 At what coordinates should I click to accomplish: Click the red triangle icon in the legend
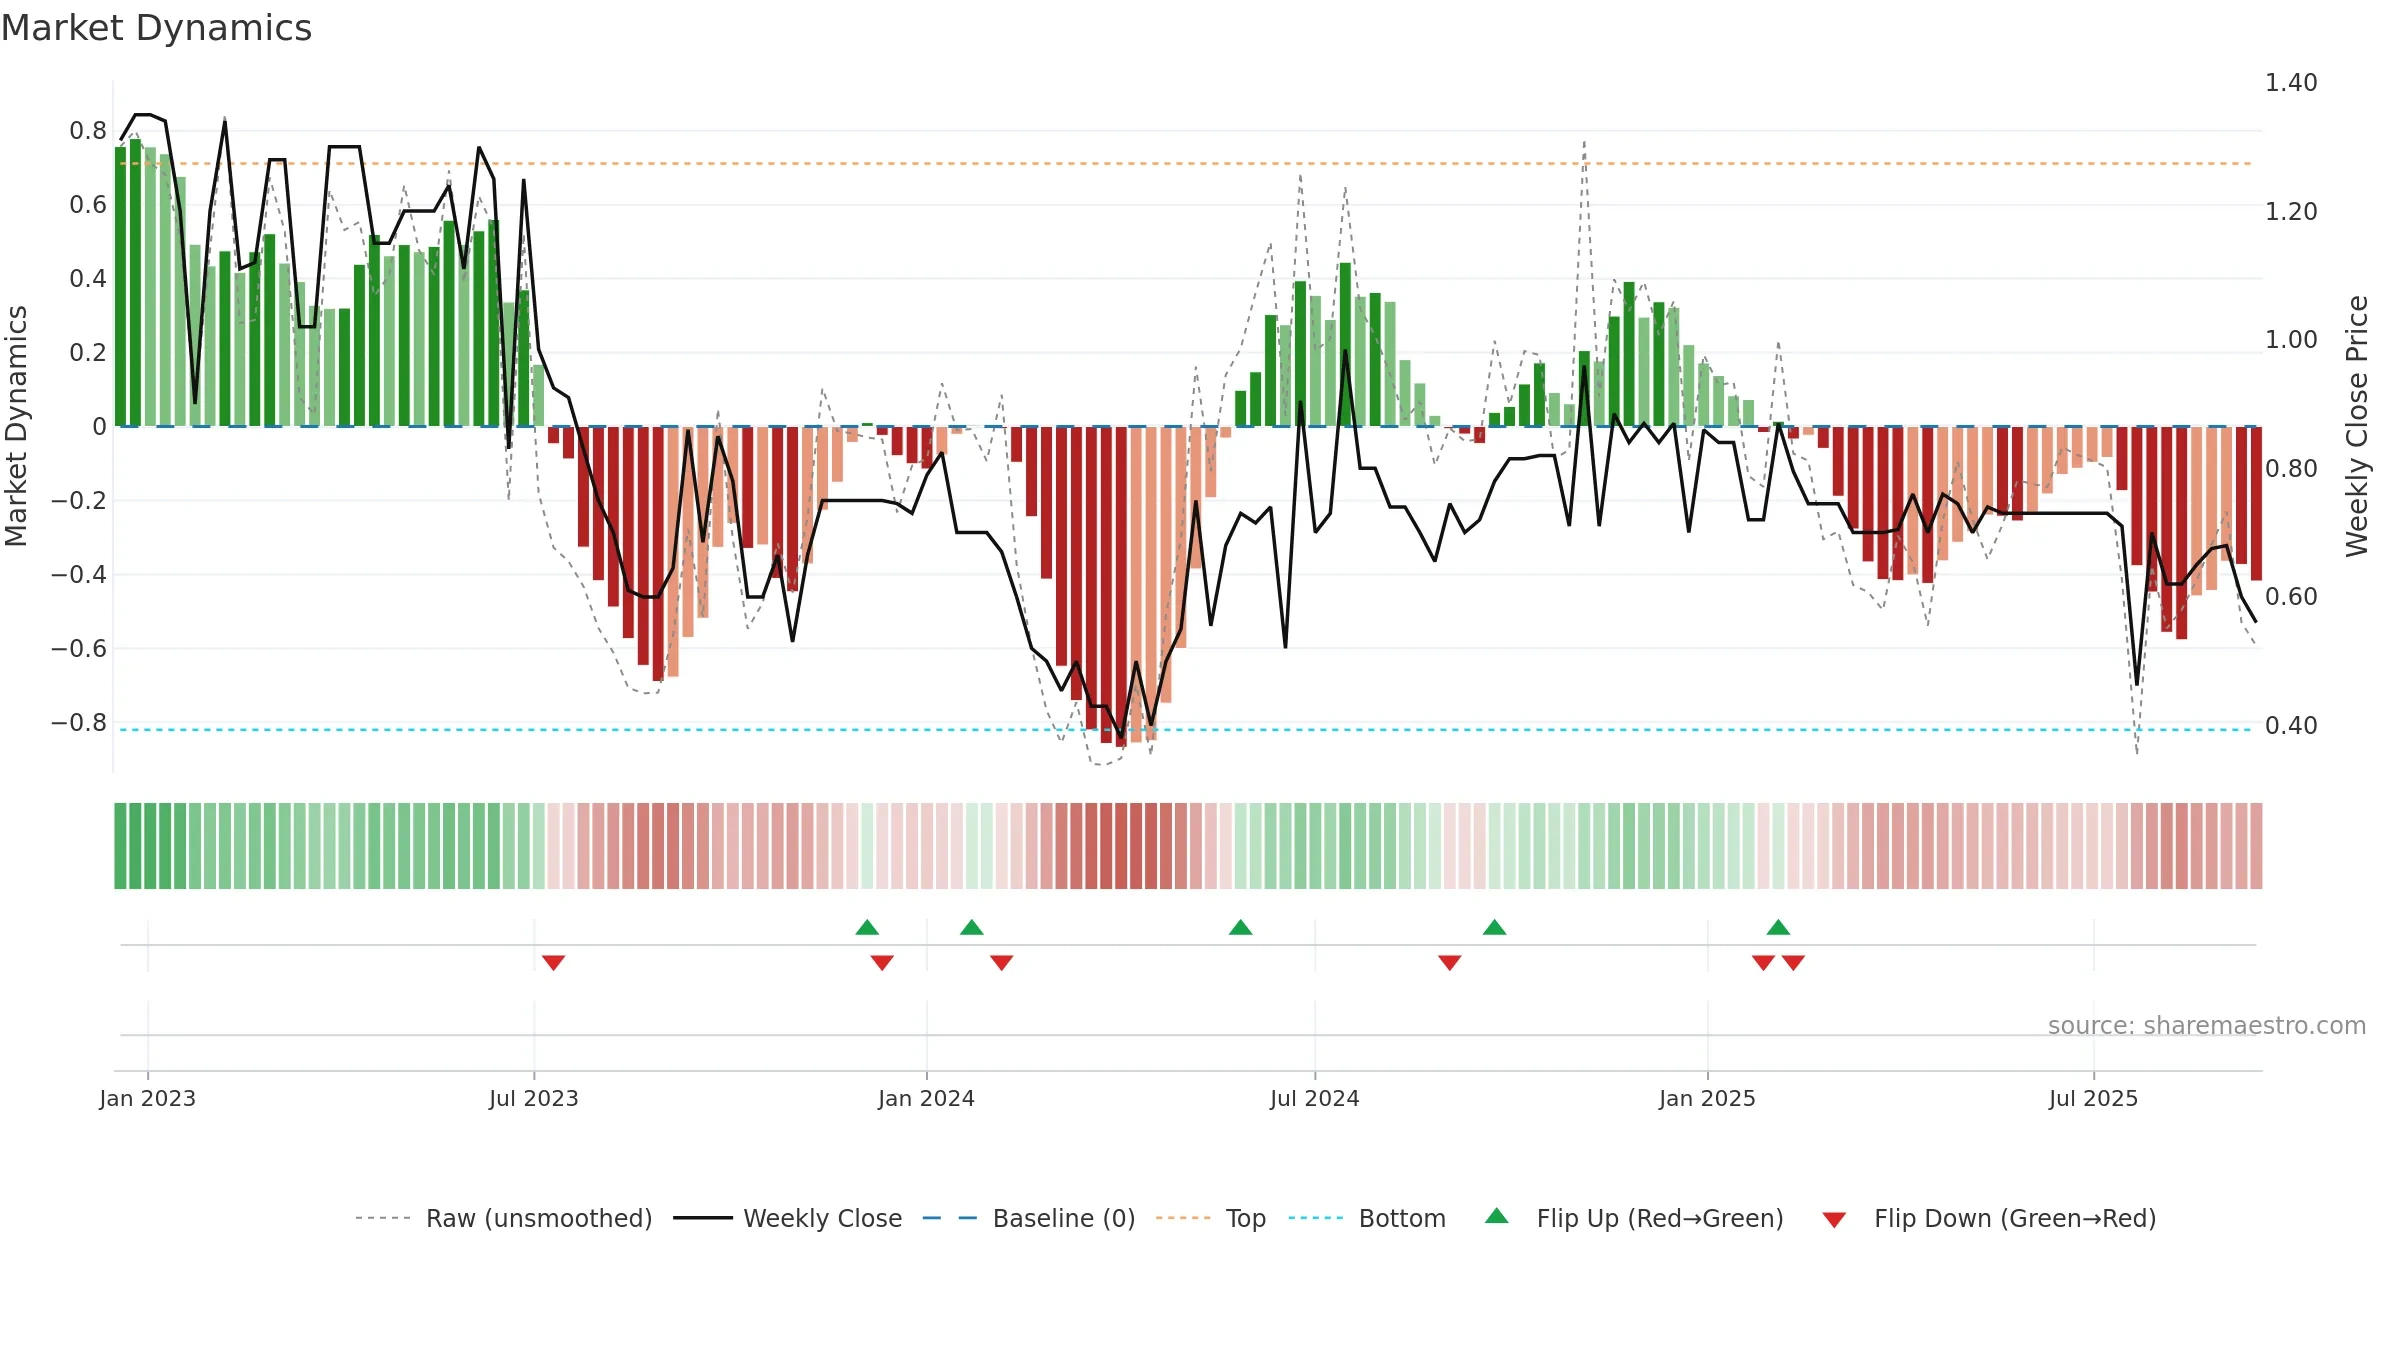[x=1834, y=1220]
